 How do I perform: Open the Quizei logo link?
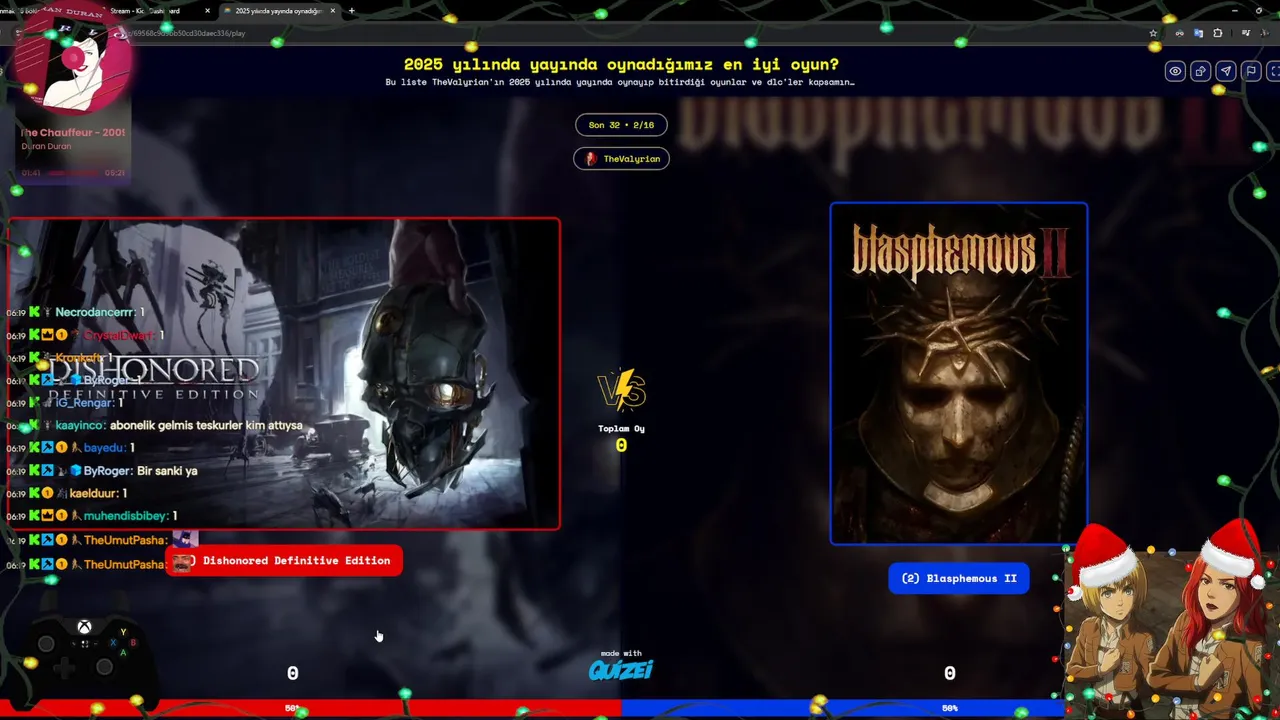621,669
